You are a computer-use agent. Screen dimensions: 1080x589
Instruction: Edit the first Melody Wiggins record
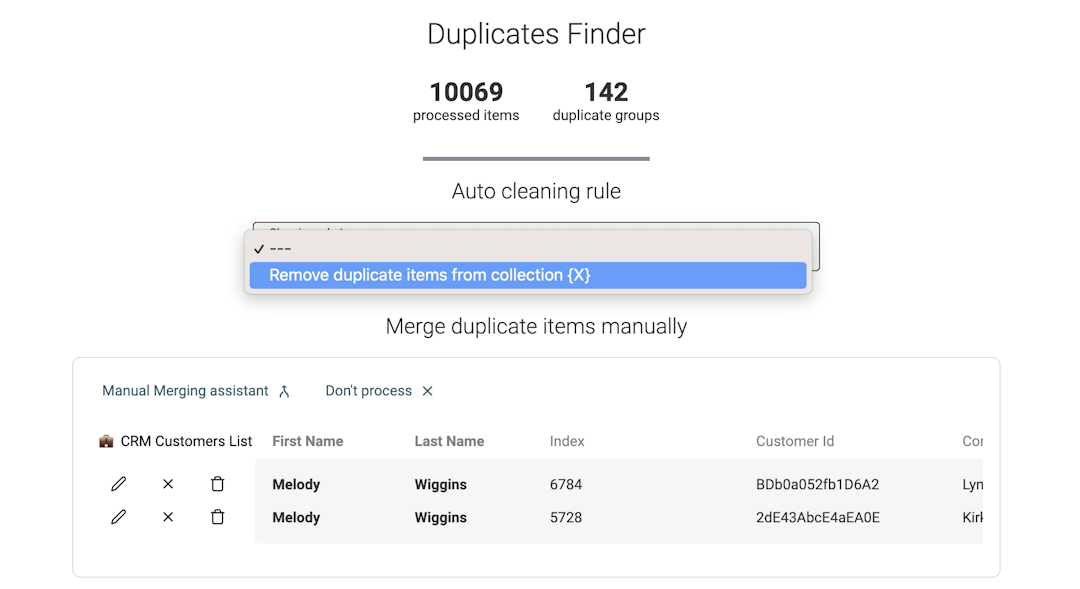tap(118, 483)
